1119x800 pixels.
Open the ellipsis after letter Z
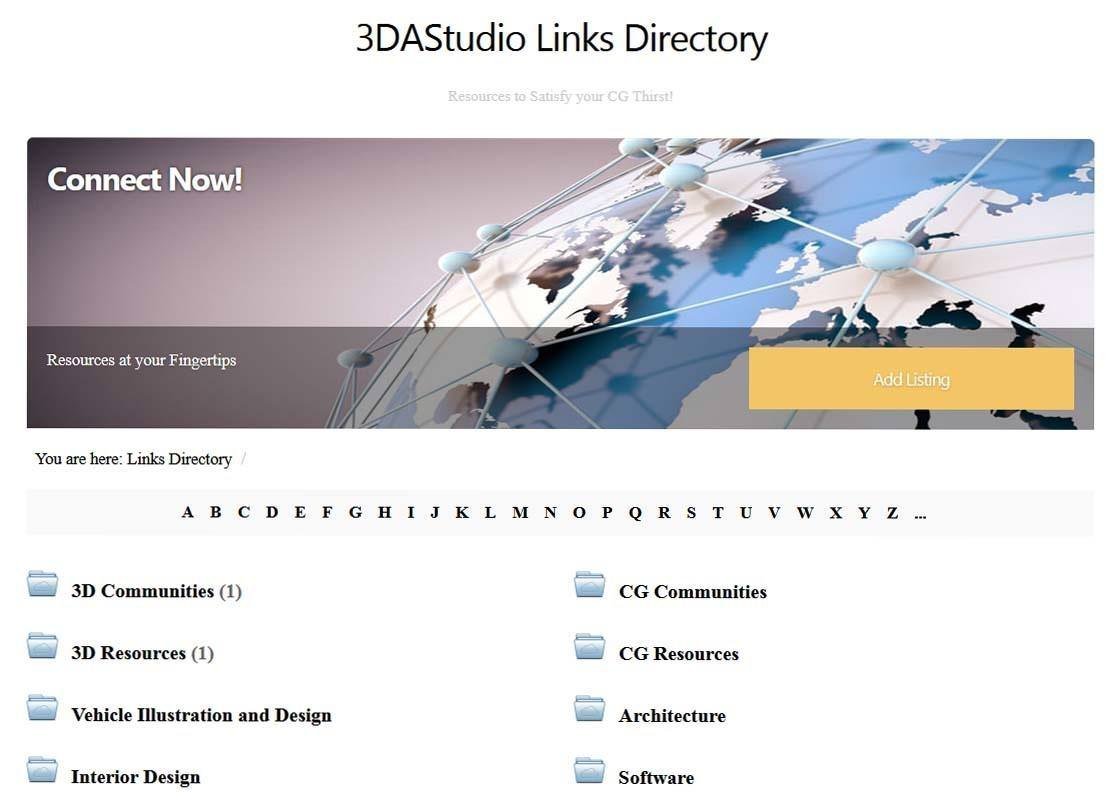pos(920,512)
